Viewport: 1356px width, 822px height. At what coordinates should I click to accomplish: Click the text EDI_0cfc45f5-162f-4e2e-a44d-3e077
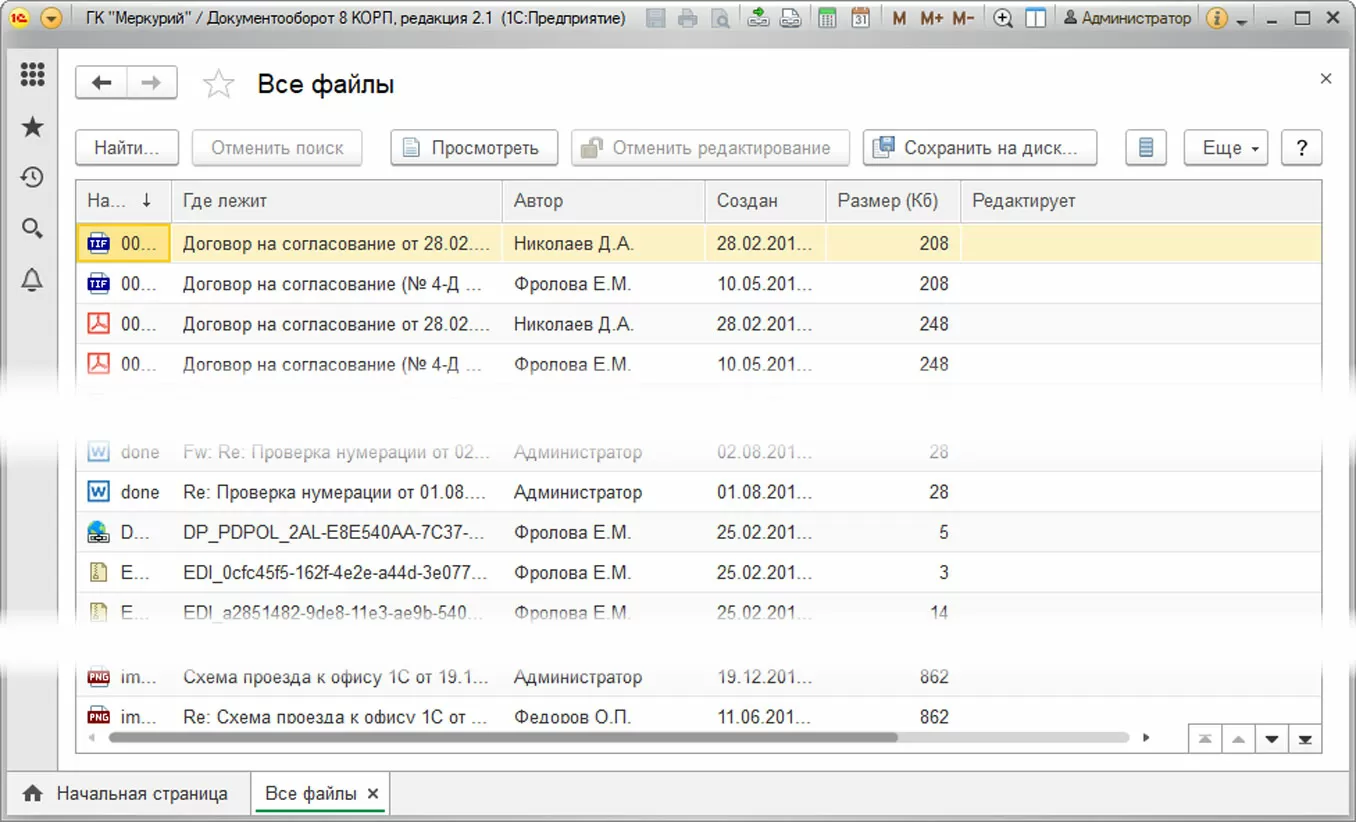tap(336, 572)
